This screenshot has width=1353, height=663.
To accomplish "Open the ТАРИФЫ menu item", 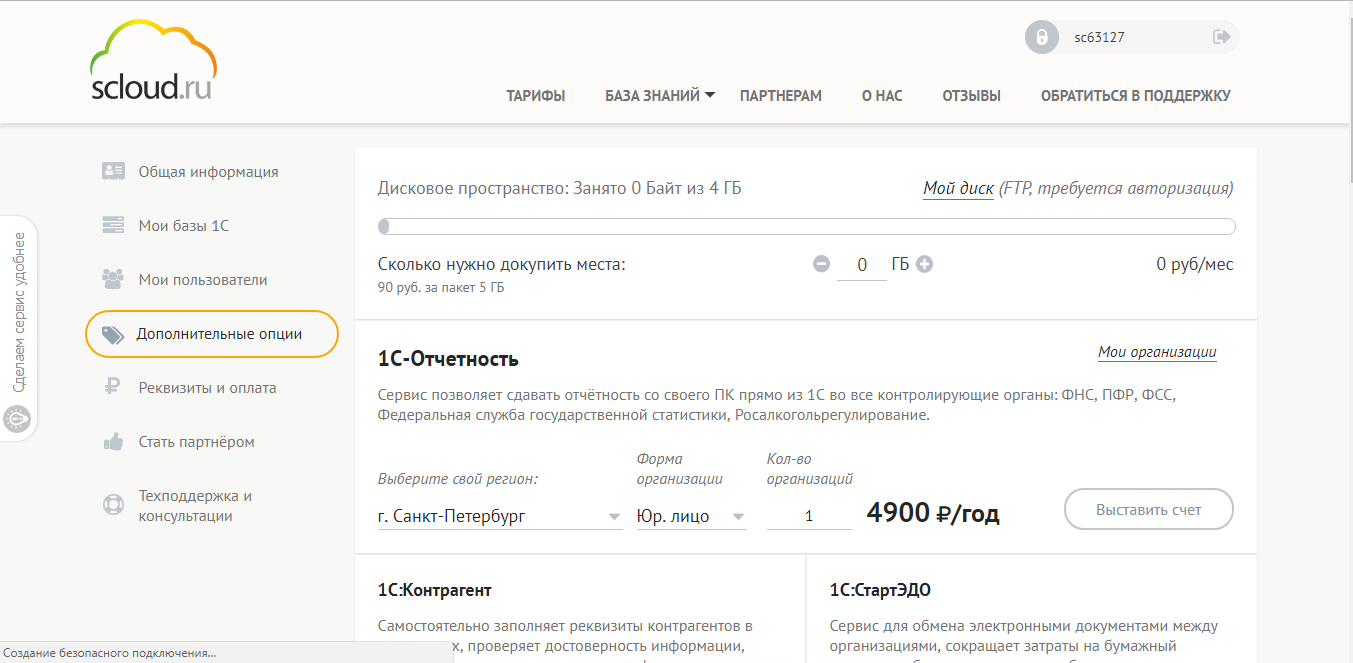I will point(536,95).
